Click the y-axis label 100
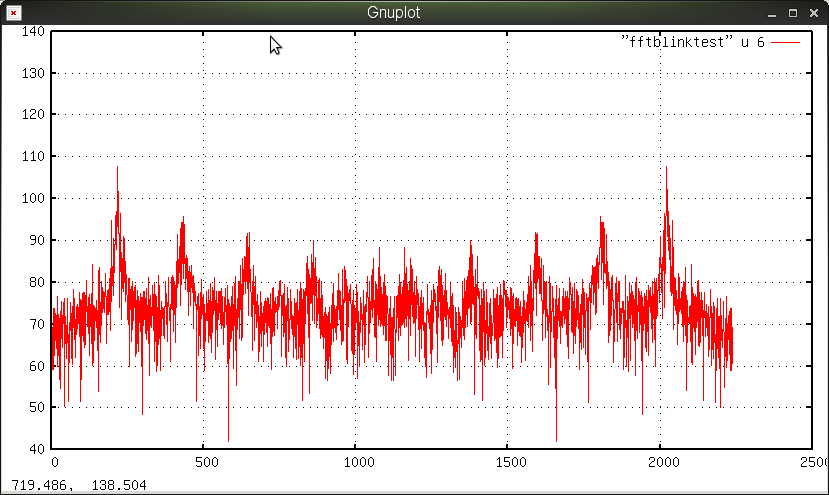The image size is (829, 495). [34, 199]
